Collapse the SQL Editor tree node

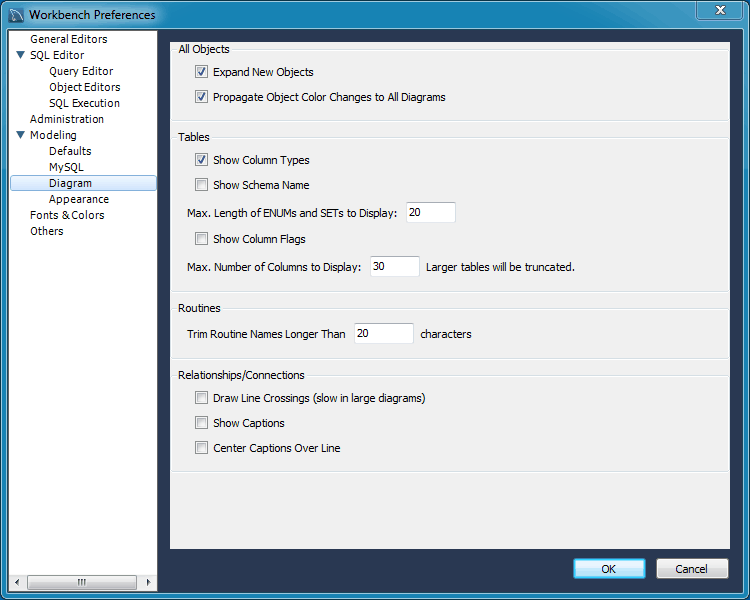[x=21, y=55]
